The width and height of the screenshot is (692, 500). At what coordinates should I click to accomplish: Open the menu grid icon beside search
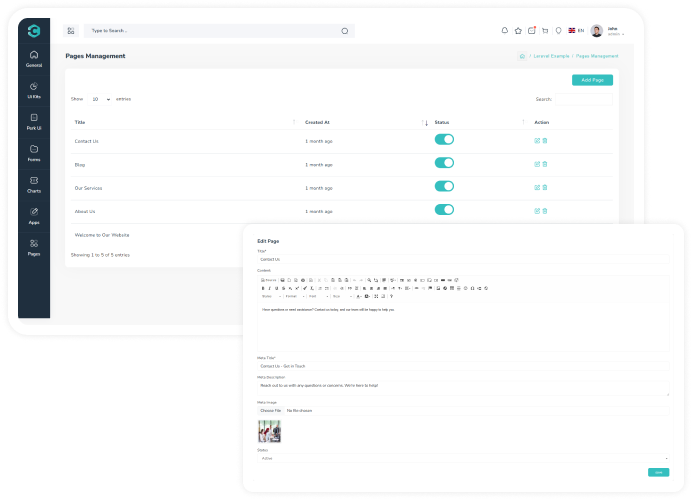[70, 31]
